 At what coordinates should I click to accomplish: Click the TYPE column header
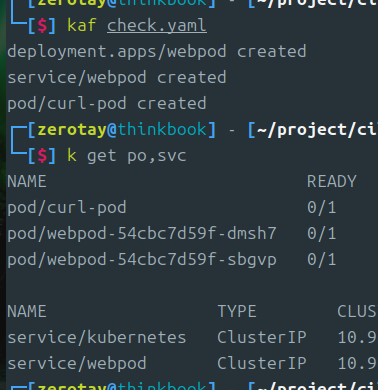(237, 312)
